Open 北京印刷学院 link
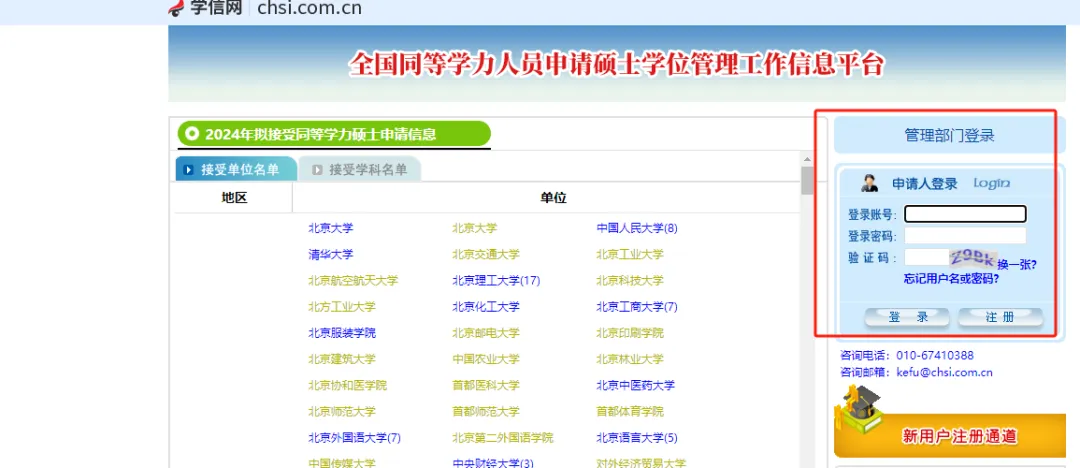1080x468 pixels. click(630, 333)
